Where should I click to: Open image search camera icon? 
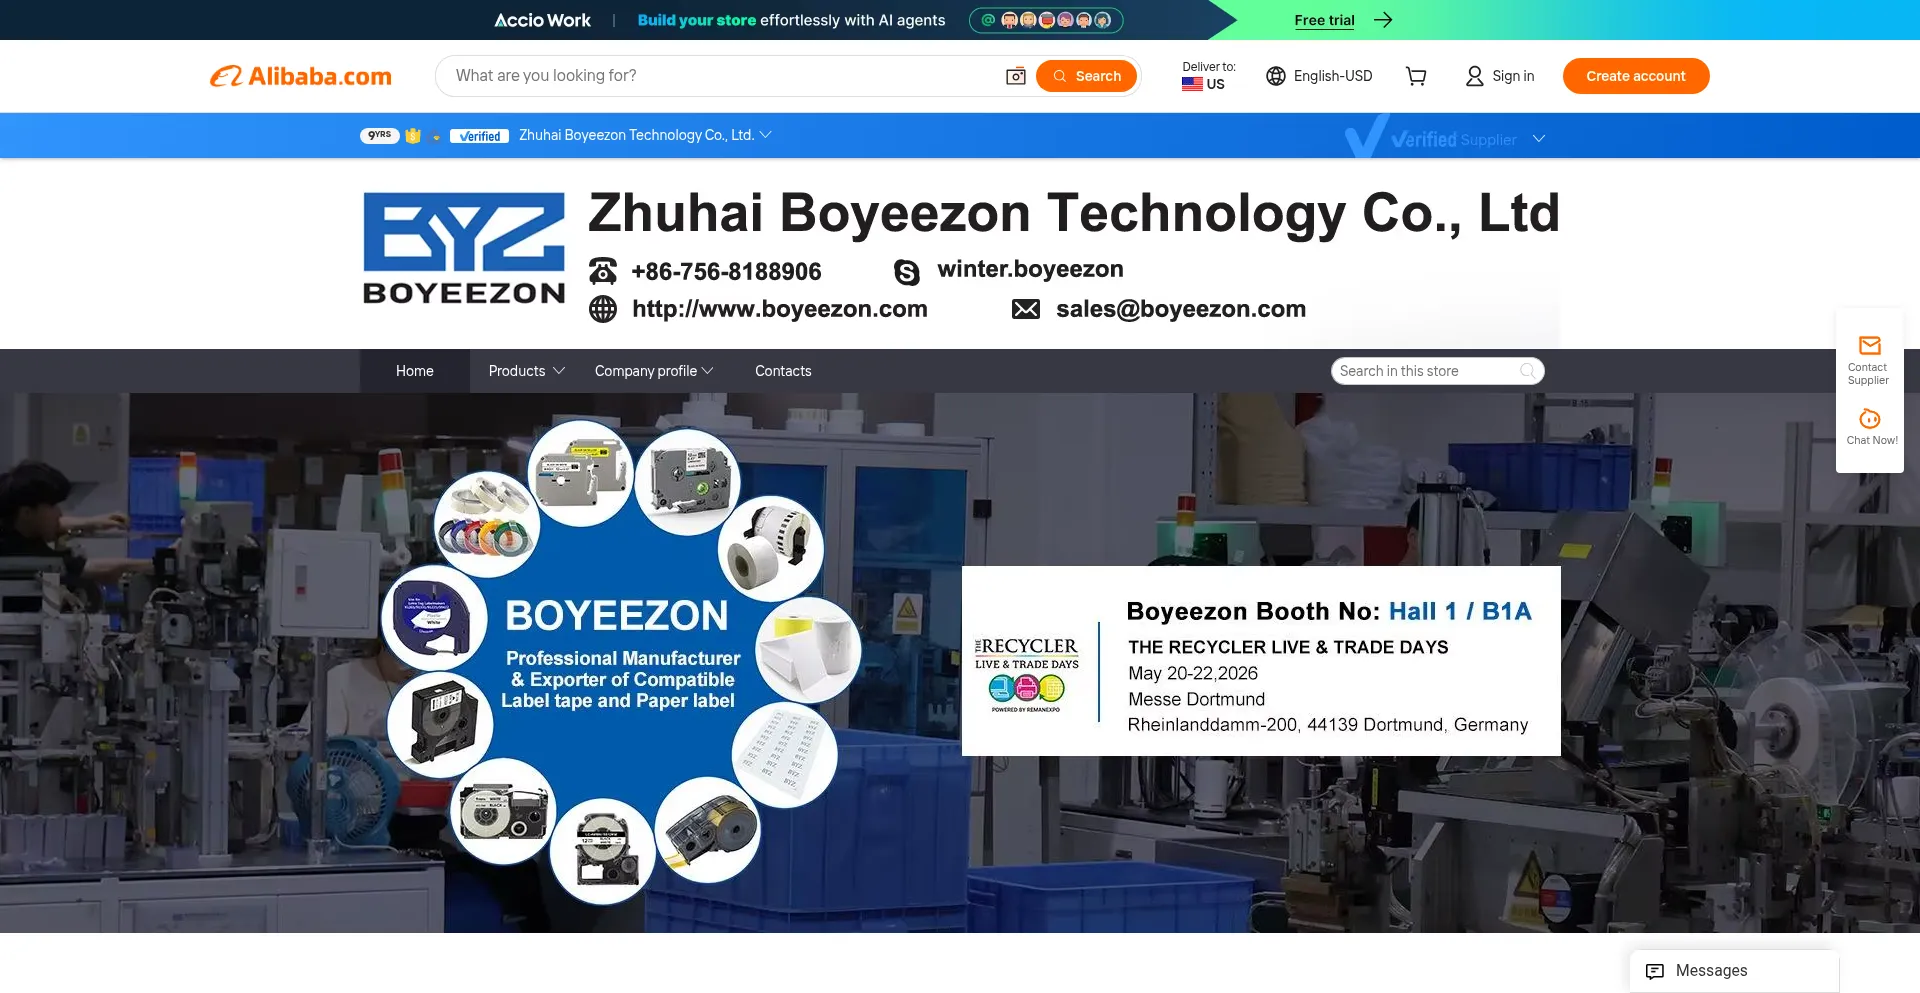[x=1015, y=76]
